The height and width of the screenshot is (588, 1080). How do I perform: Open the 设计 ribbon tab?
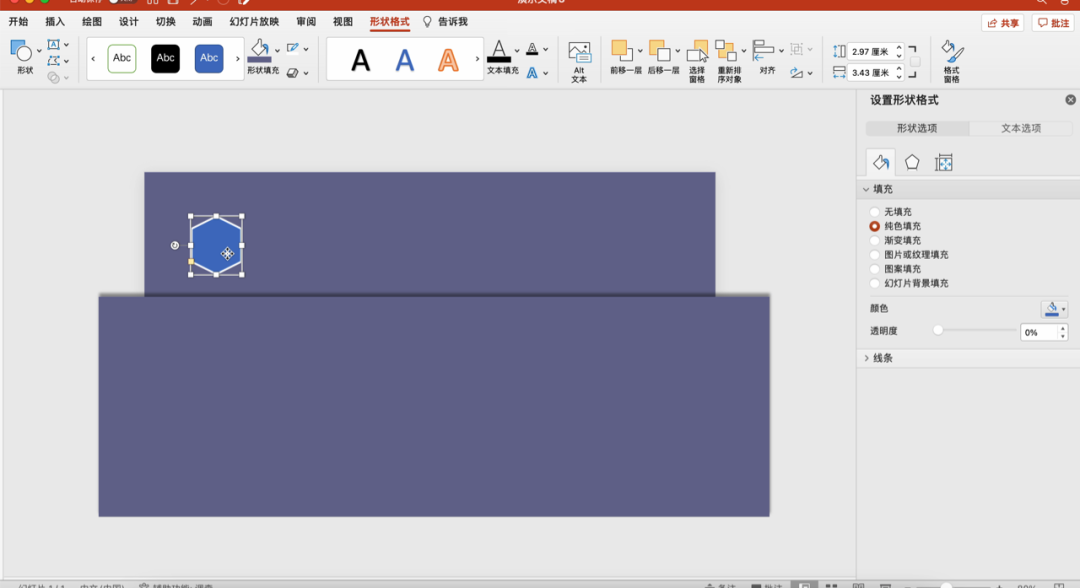(x=129, y=22)
